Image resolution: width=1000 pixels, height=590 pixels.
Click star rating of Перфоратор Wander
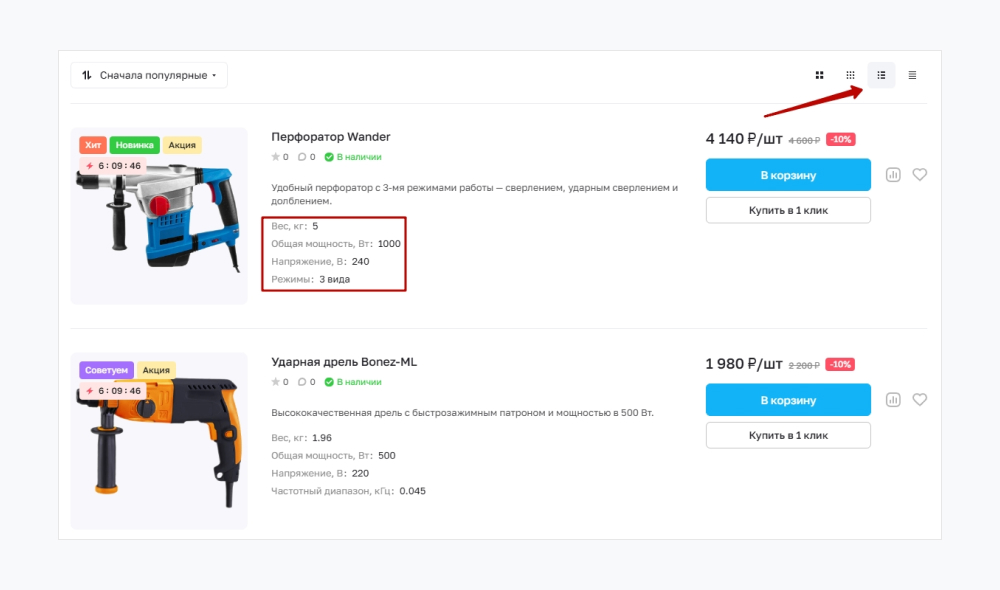(x=276, y=157)
